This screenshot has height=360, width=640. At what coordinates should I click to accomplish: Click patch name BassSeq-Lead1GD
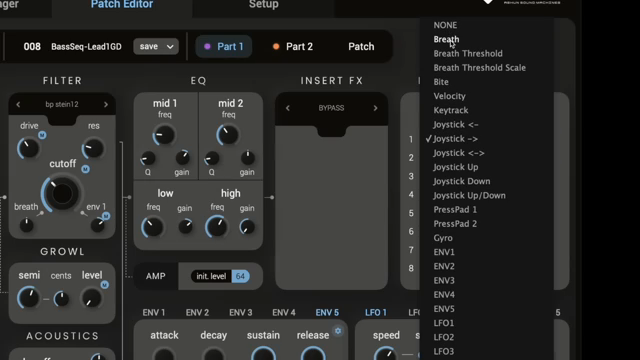coord(86,47)
